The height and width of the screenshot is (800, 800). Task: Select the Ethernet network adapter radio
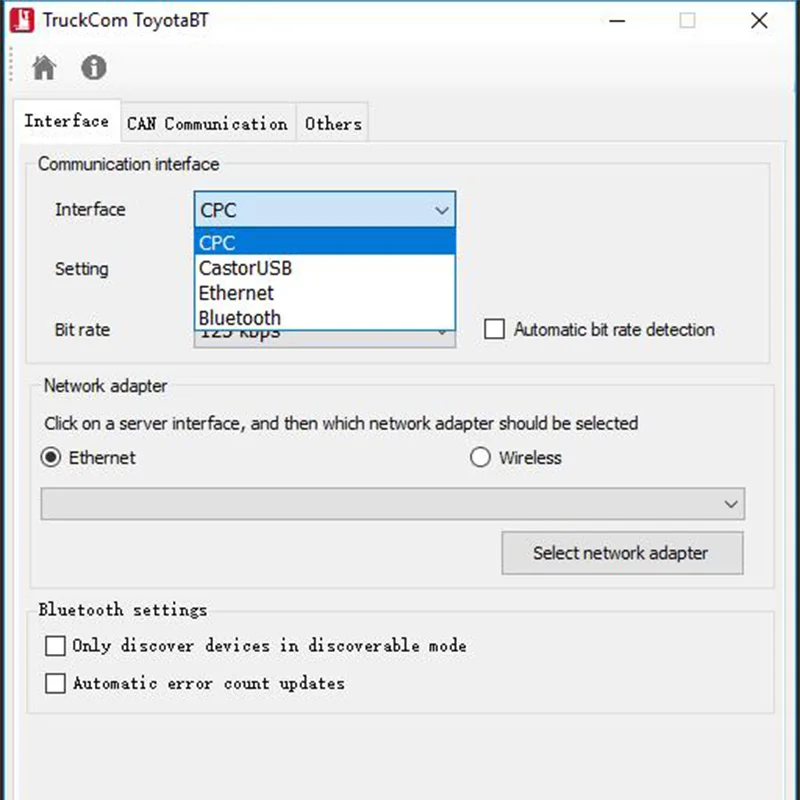[x=51, y=457]
